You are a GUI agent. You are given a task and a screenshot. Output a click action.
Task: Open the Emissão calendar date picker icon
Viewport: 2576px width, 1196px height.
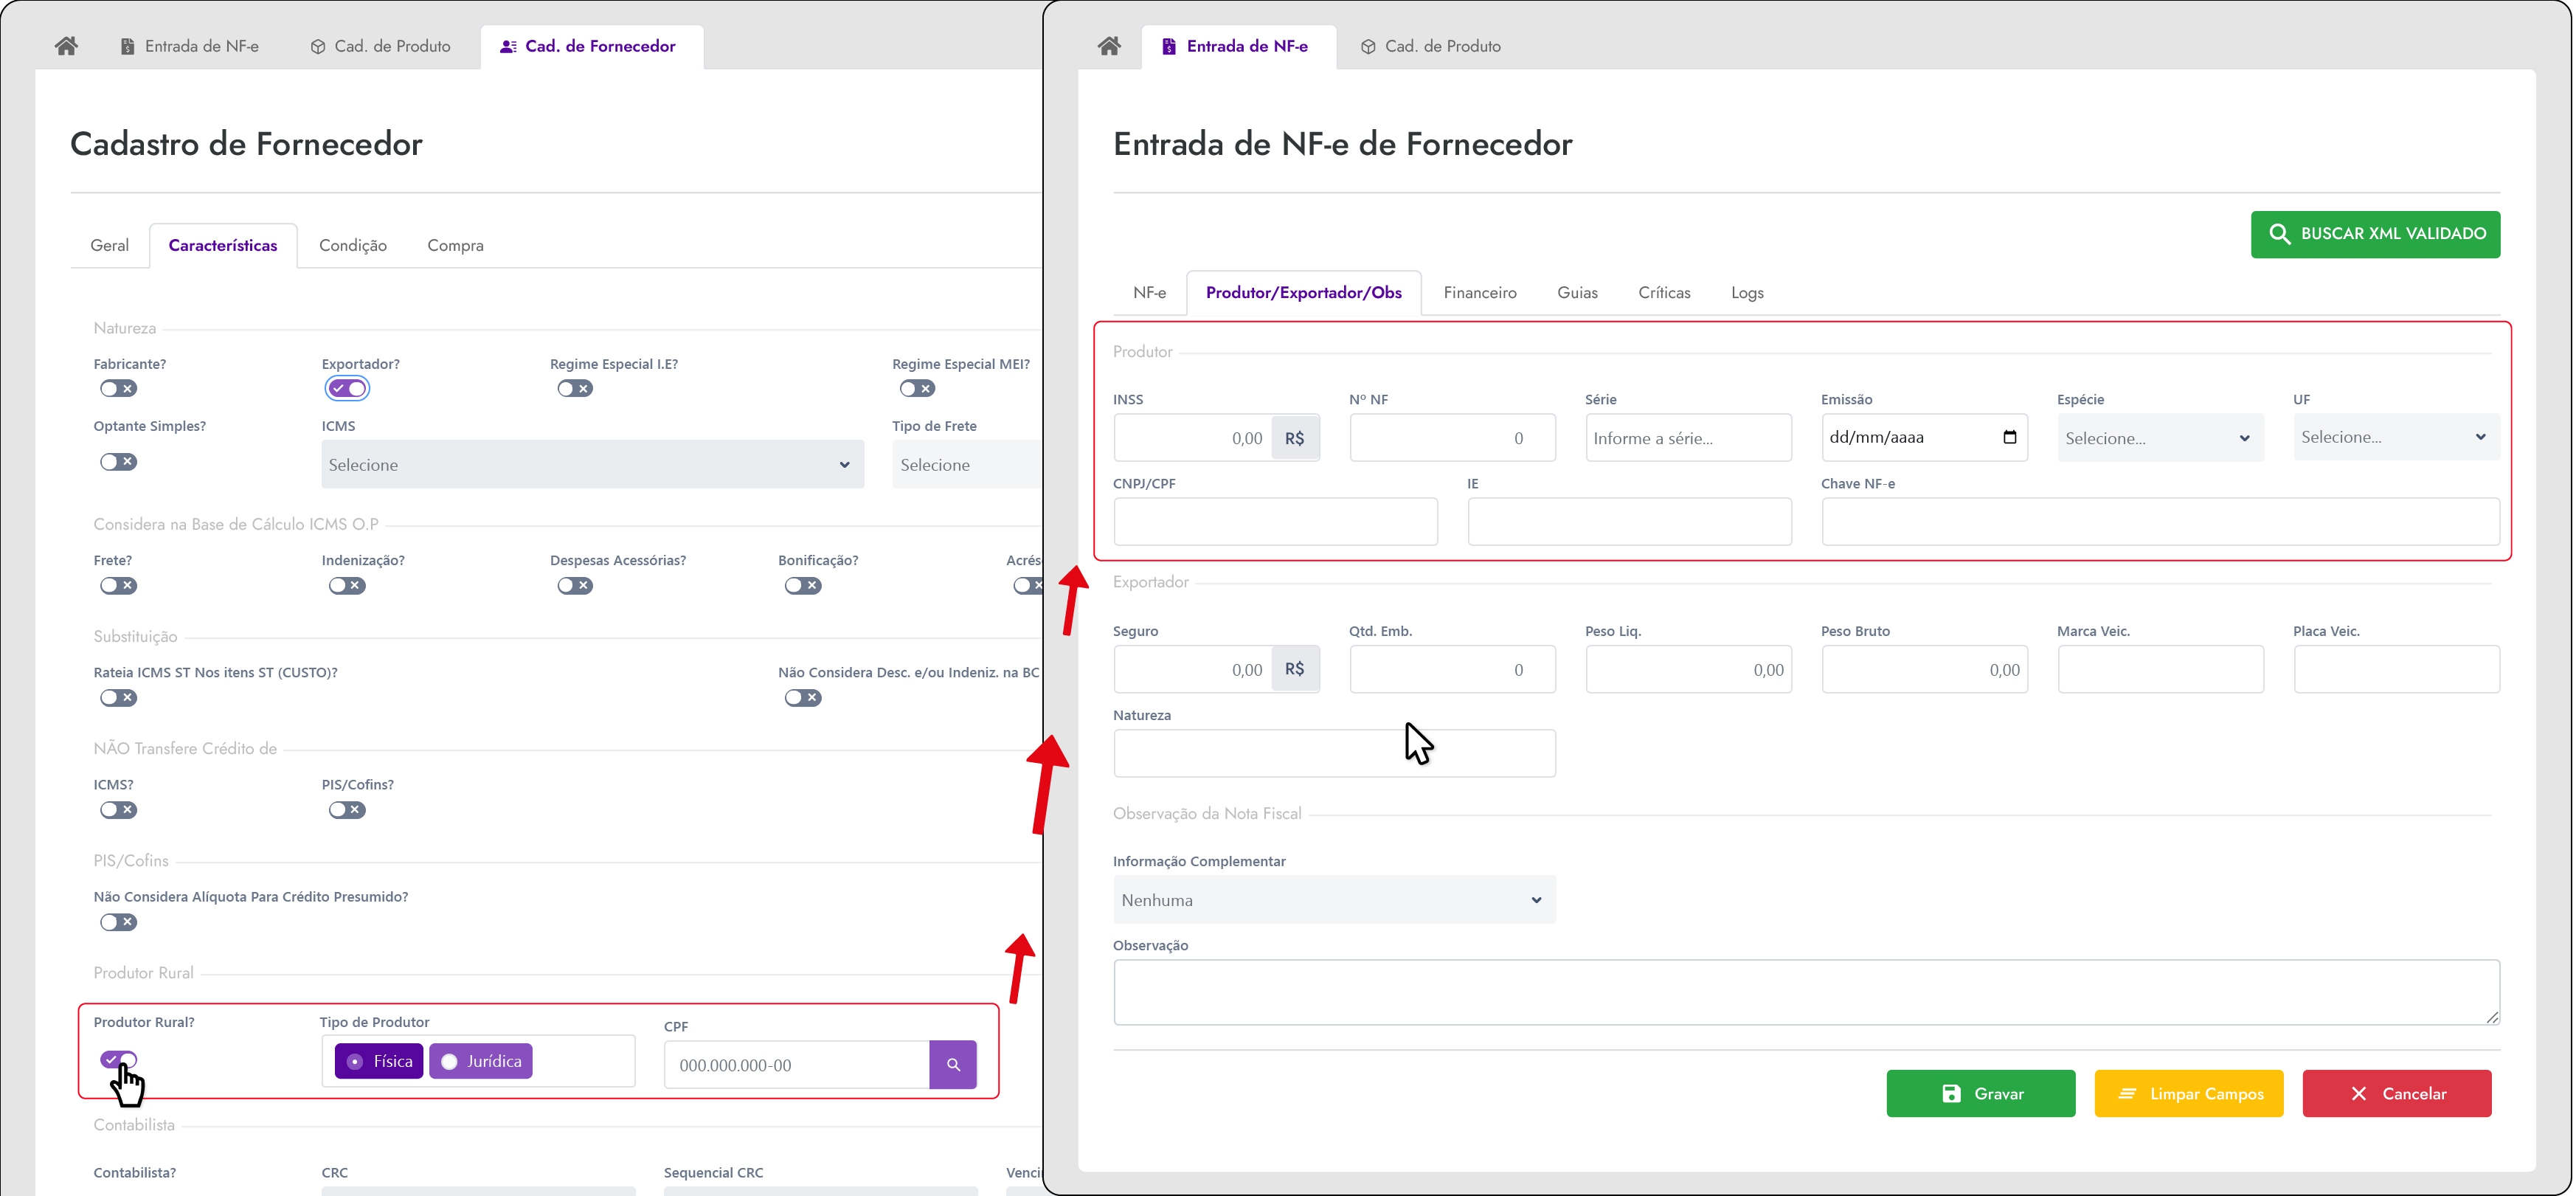point(2009,437)
